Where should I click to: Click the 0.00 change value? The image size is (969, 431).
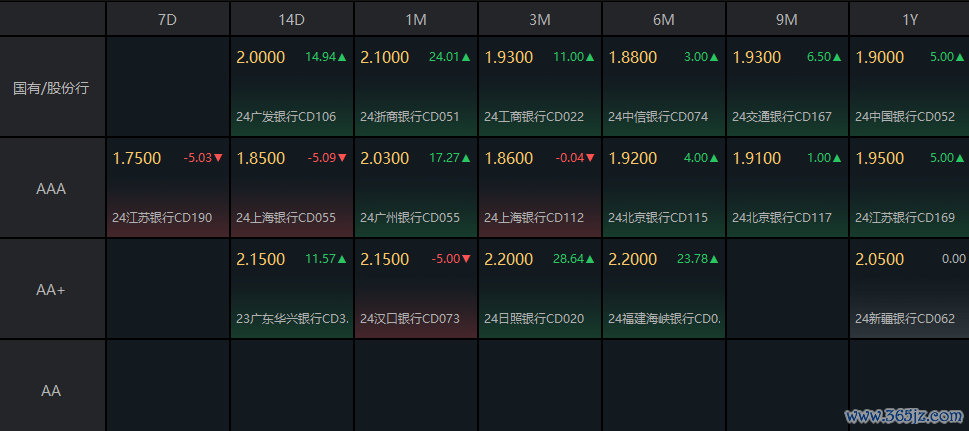coord(954,259)
